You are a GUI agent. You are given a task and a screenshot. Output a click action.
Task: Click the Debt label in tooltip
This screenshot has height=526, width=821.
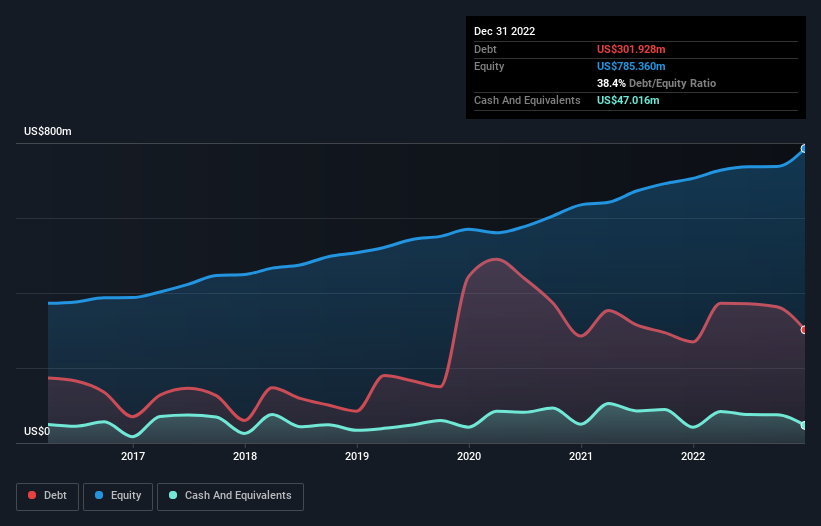pos(485,49)
